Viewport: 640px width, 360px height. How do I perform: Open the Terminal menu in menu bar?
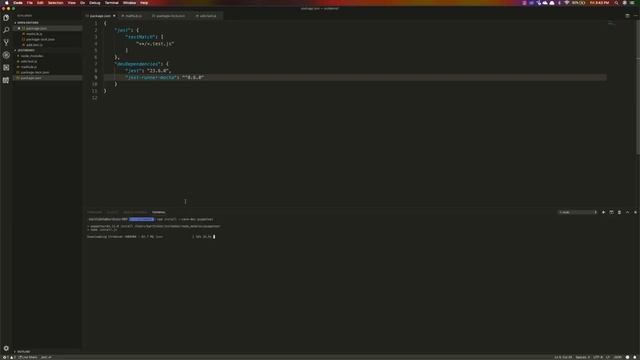(111, 3)
